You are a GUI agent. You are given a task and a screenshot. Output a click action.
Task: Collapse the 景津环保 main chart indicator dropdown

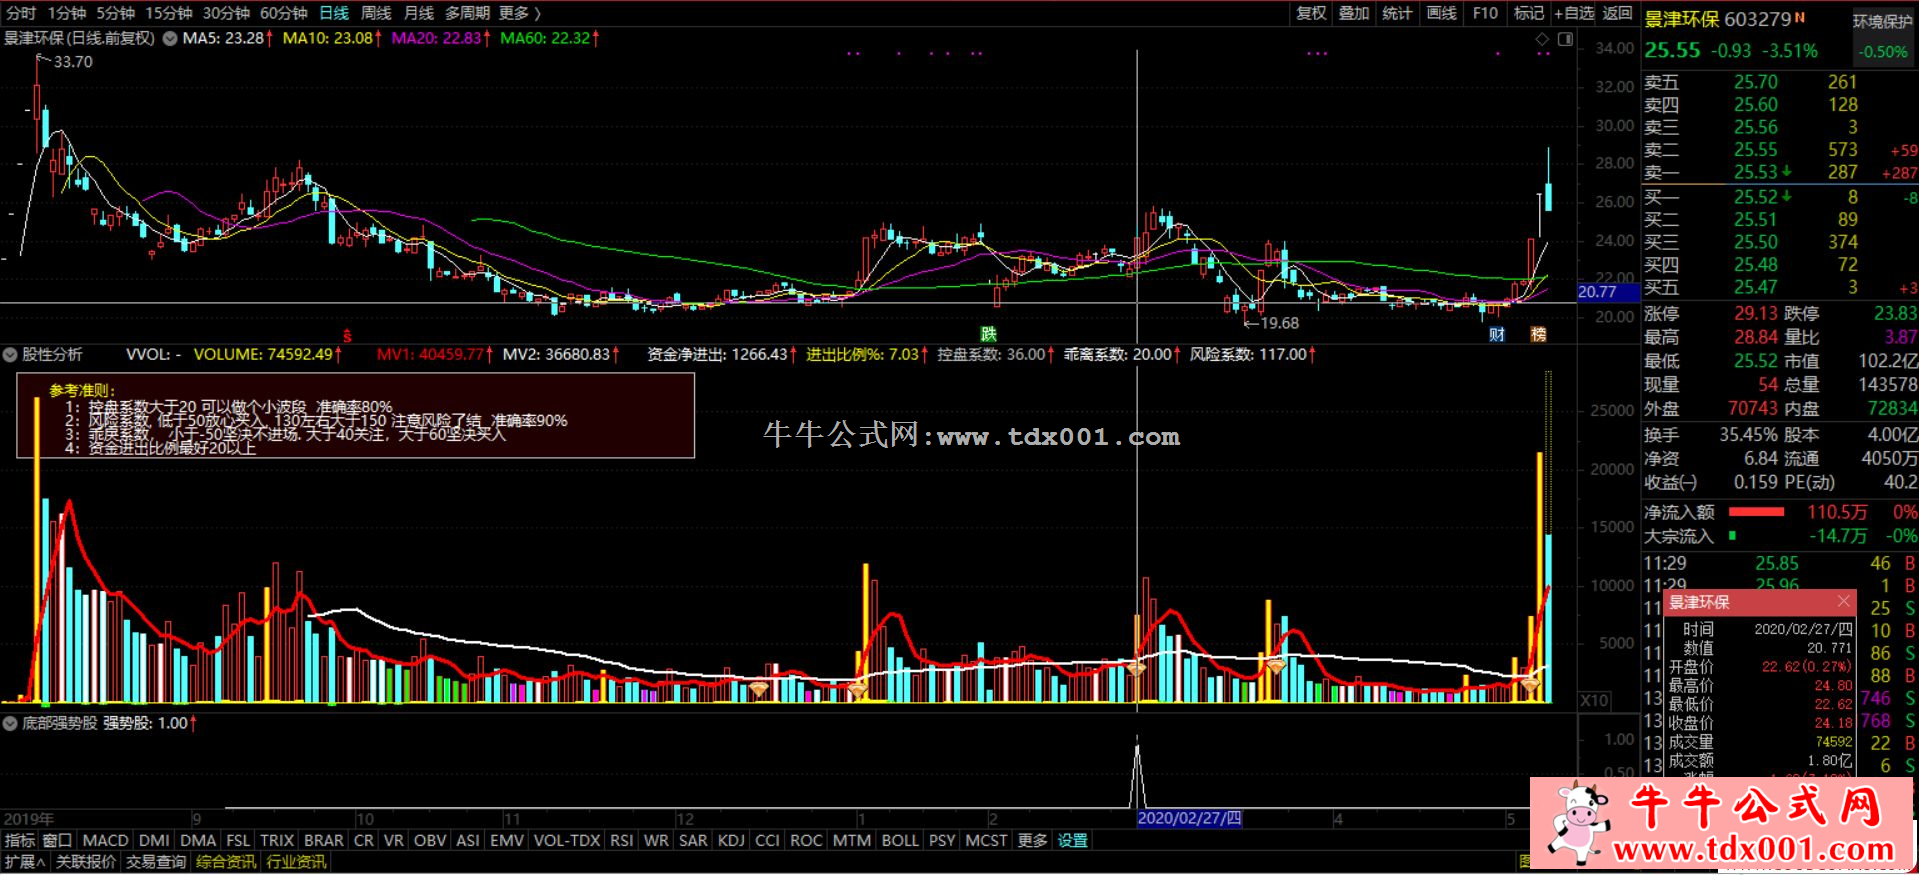click(x=169, y=38)
